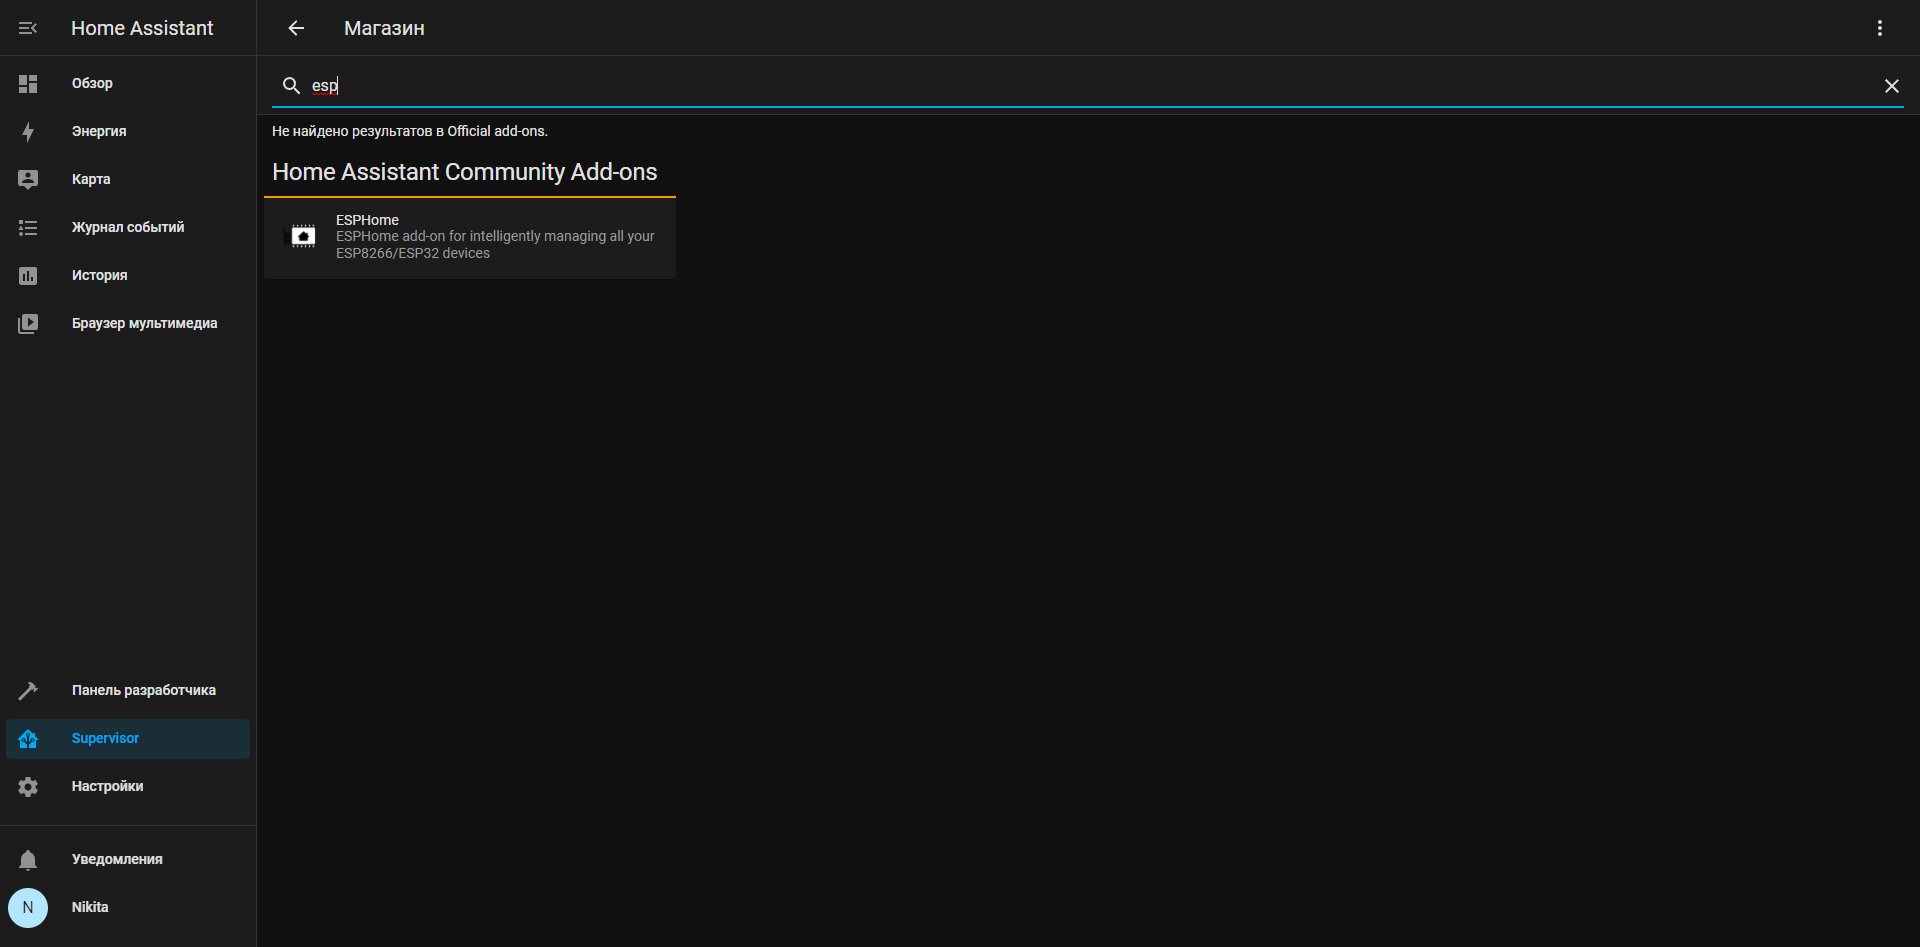1920x947 pixels.
Task: Click the Settings gear icon
Action: coord(28,787)
